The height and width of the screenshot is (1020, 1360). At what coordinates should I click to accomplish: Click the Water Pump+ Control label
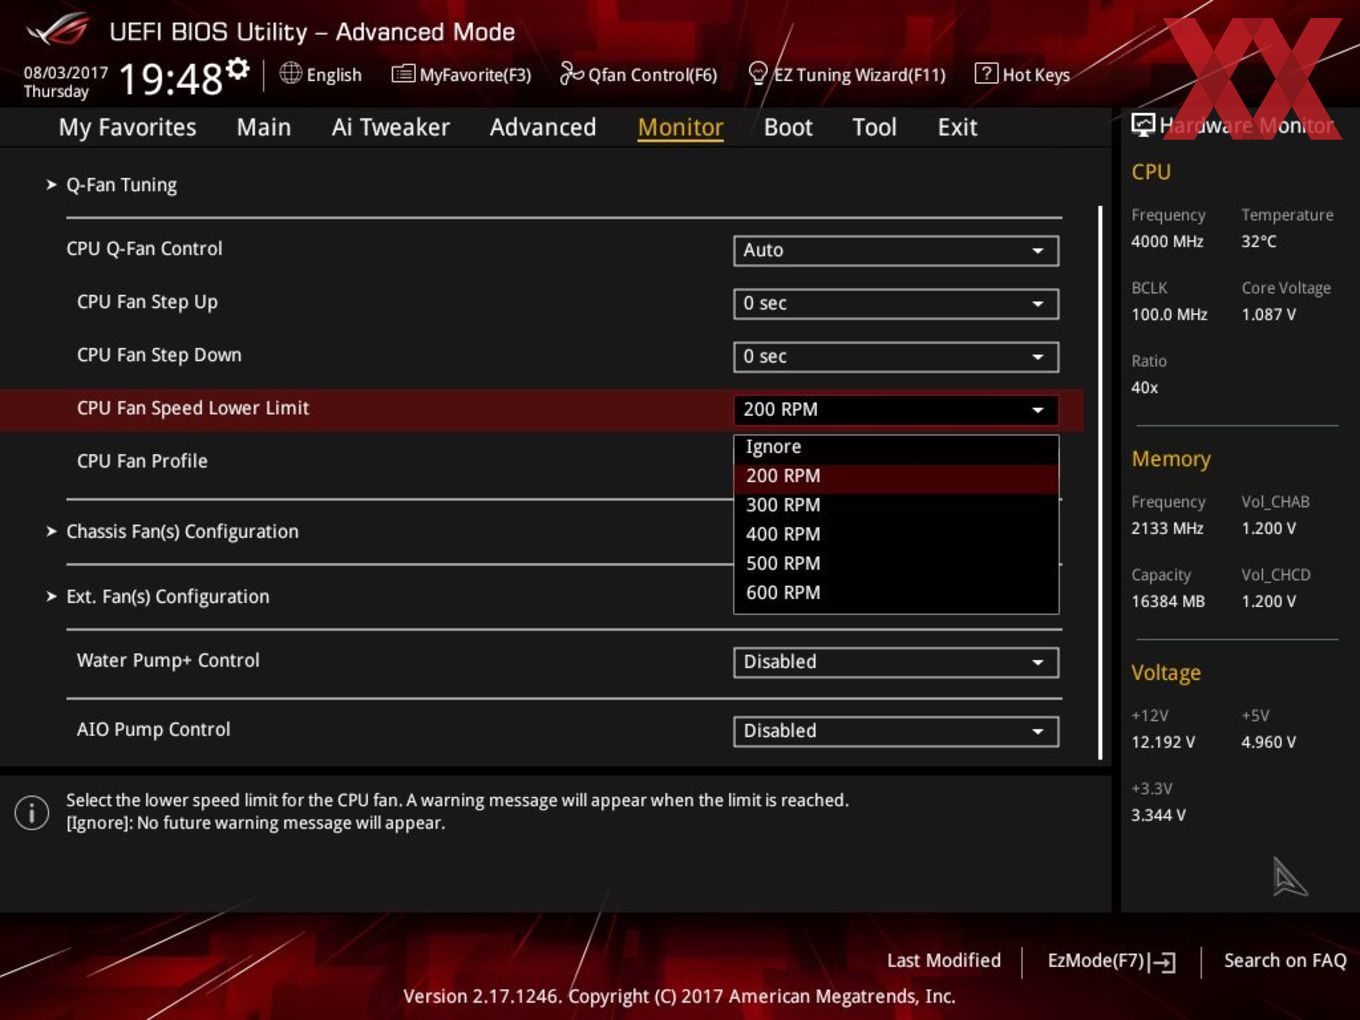point(168,660)
